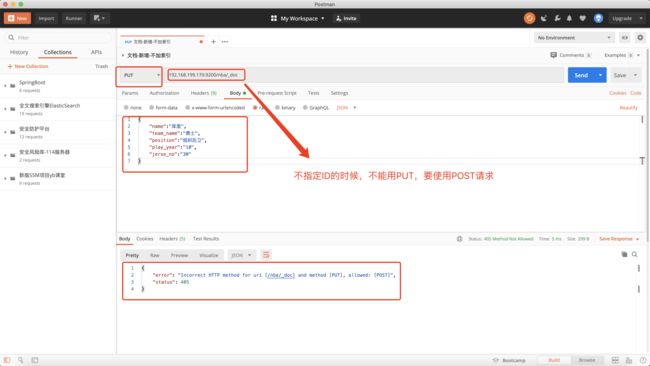This screenshot has width=650, height=366.
Task: Click the sidebar Filter search field
Action: click(58, 37)
